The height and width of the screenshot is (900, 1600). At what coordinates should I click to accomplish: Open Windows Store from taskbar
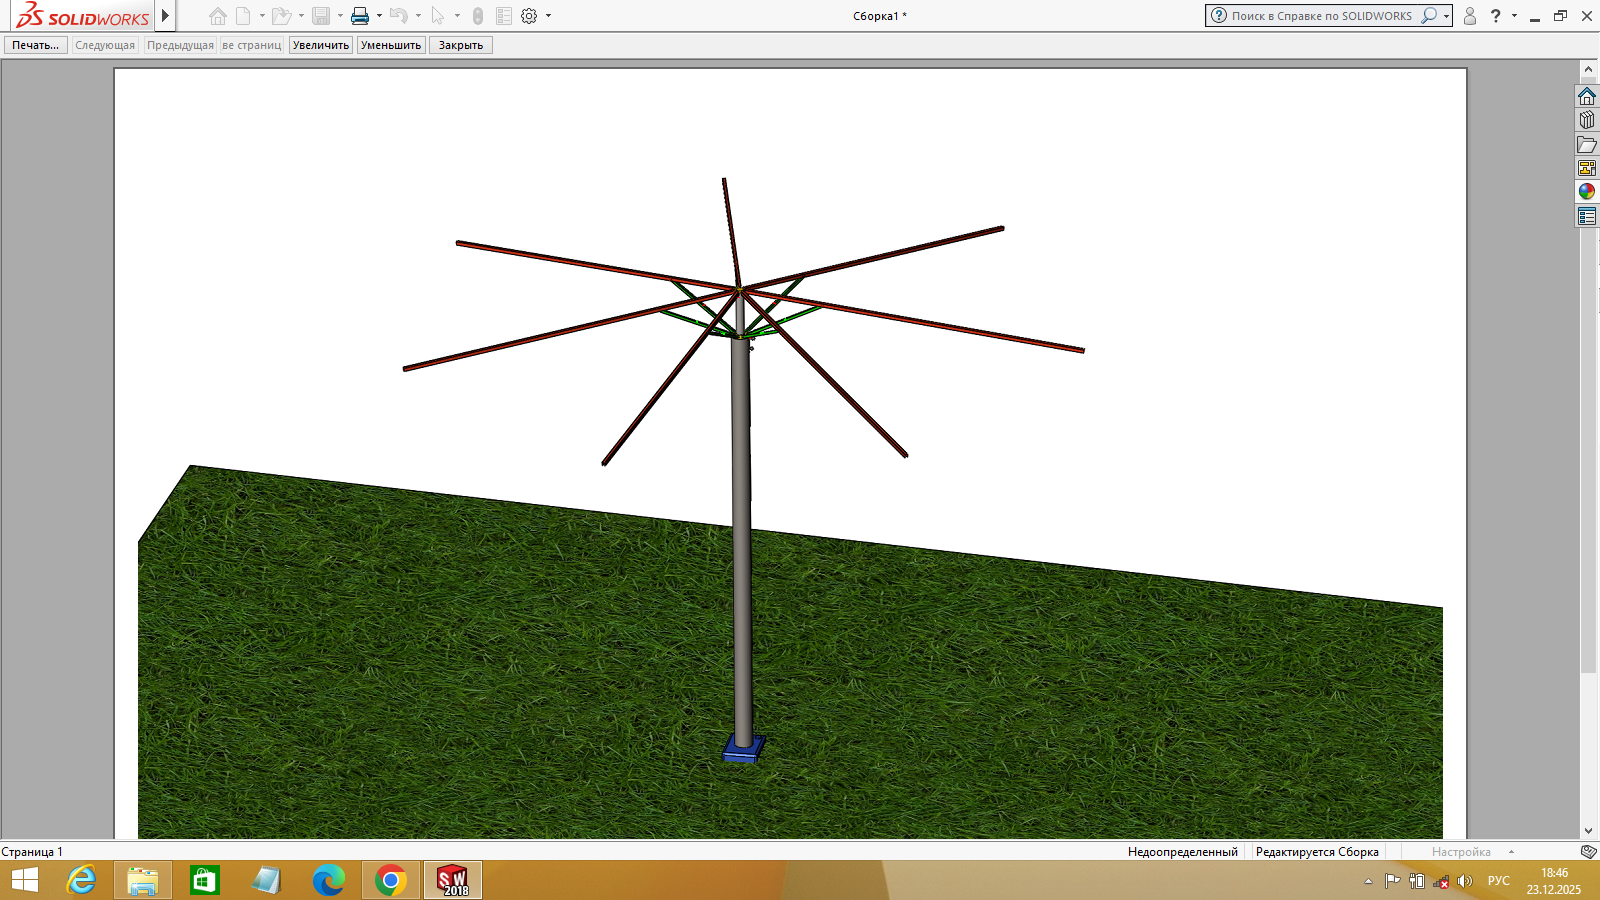205,881
